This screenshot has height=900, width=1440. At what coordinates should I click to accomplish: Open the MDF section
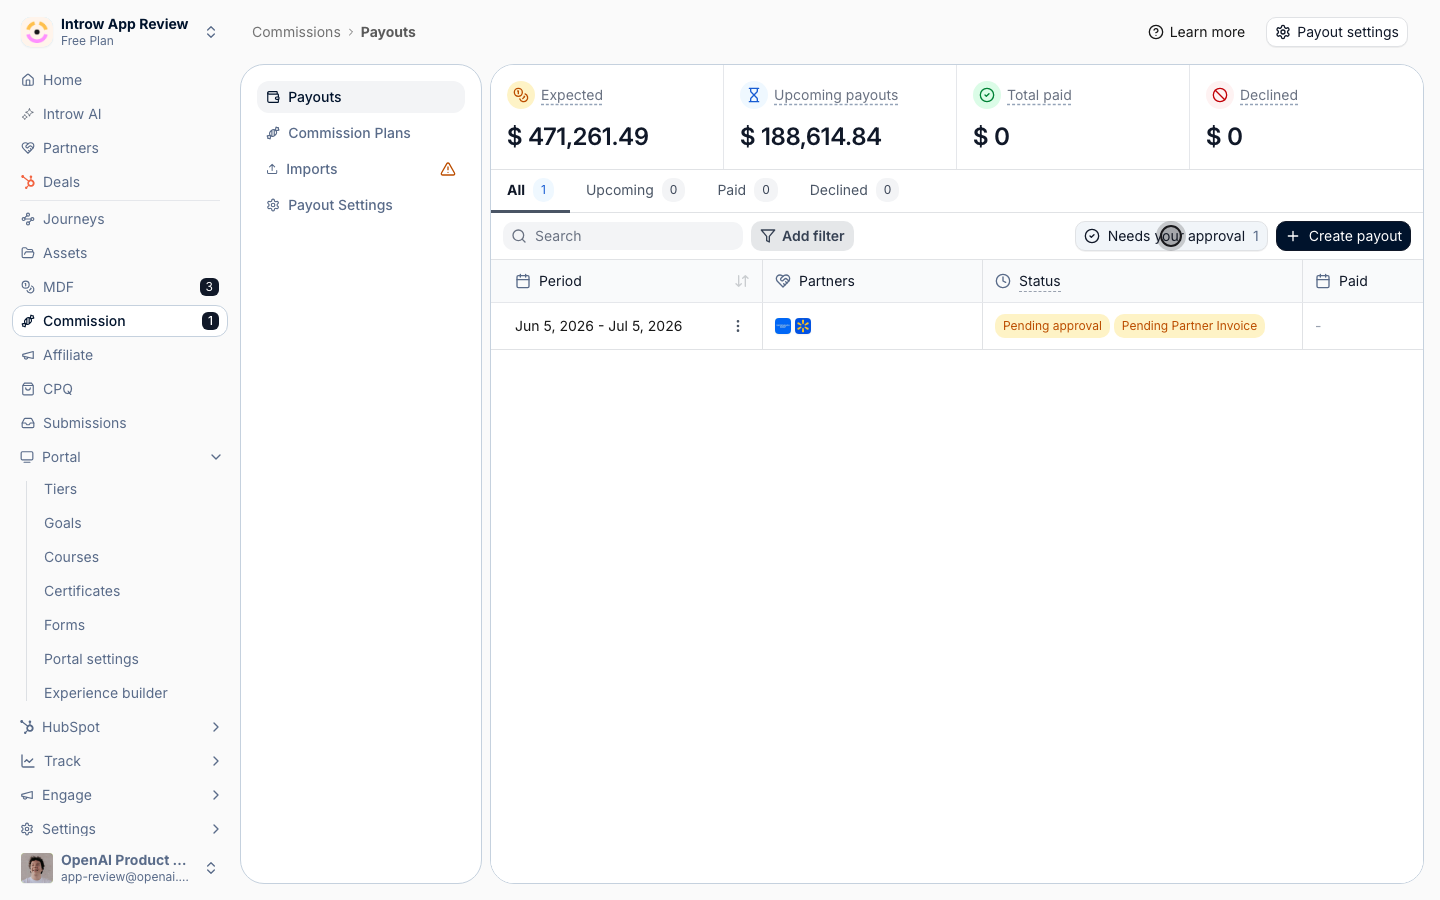click(120, 287)
